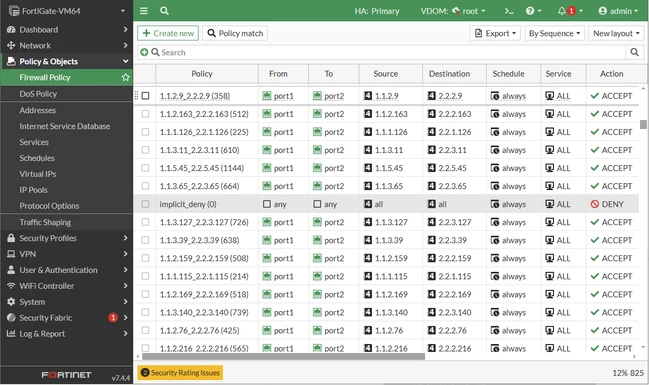Click the Dashboard gauge icon
The width and height of the screenshot is (649, 385).
pos(11,30)
